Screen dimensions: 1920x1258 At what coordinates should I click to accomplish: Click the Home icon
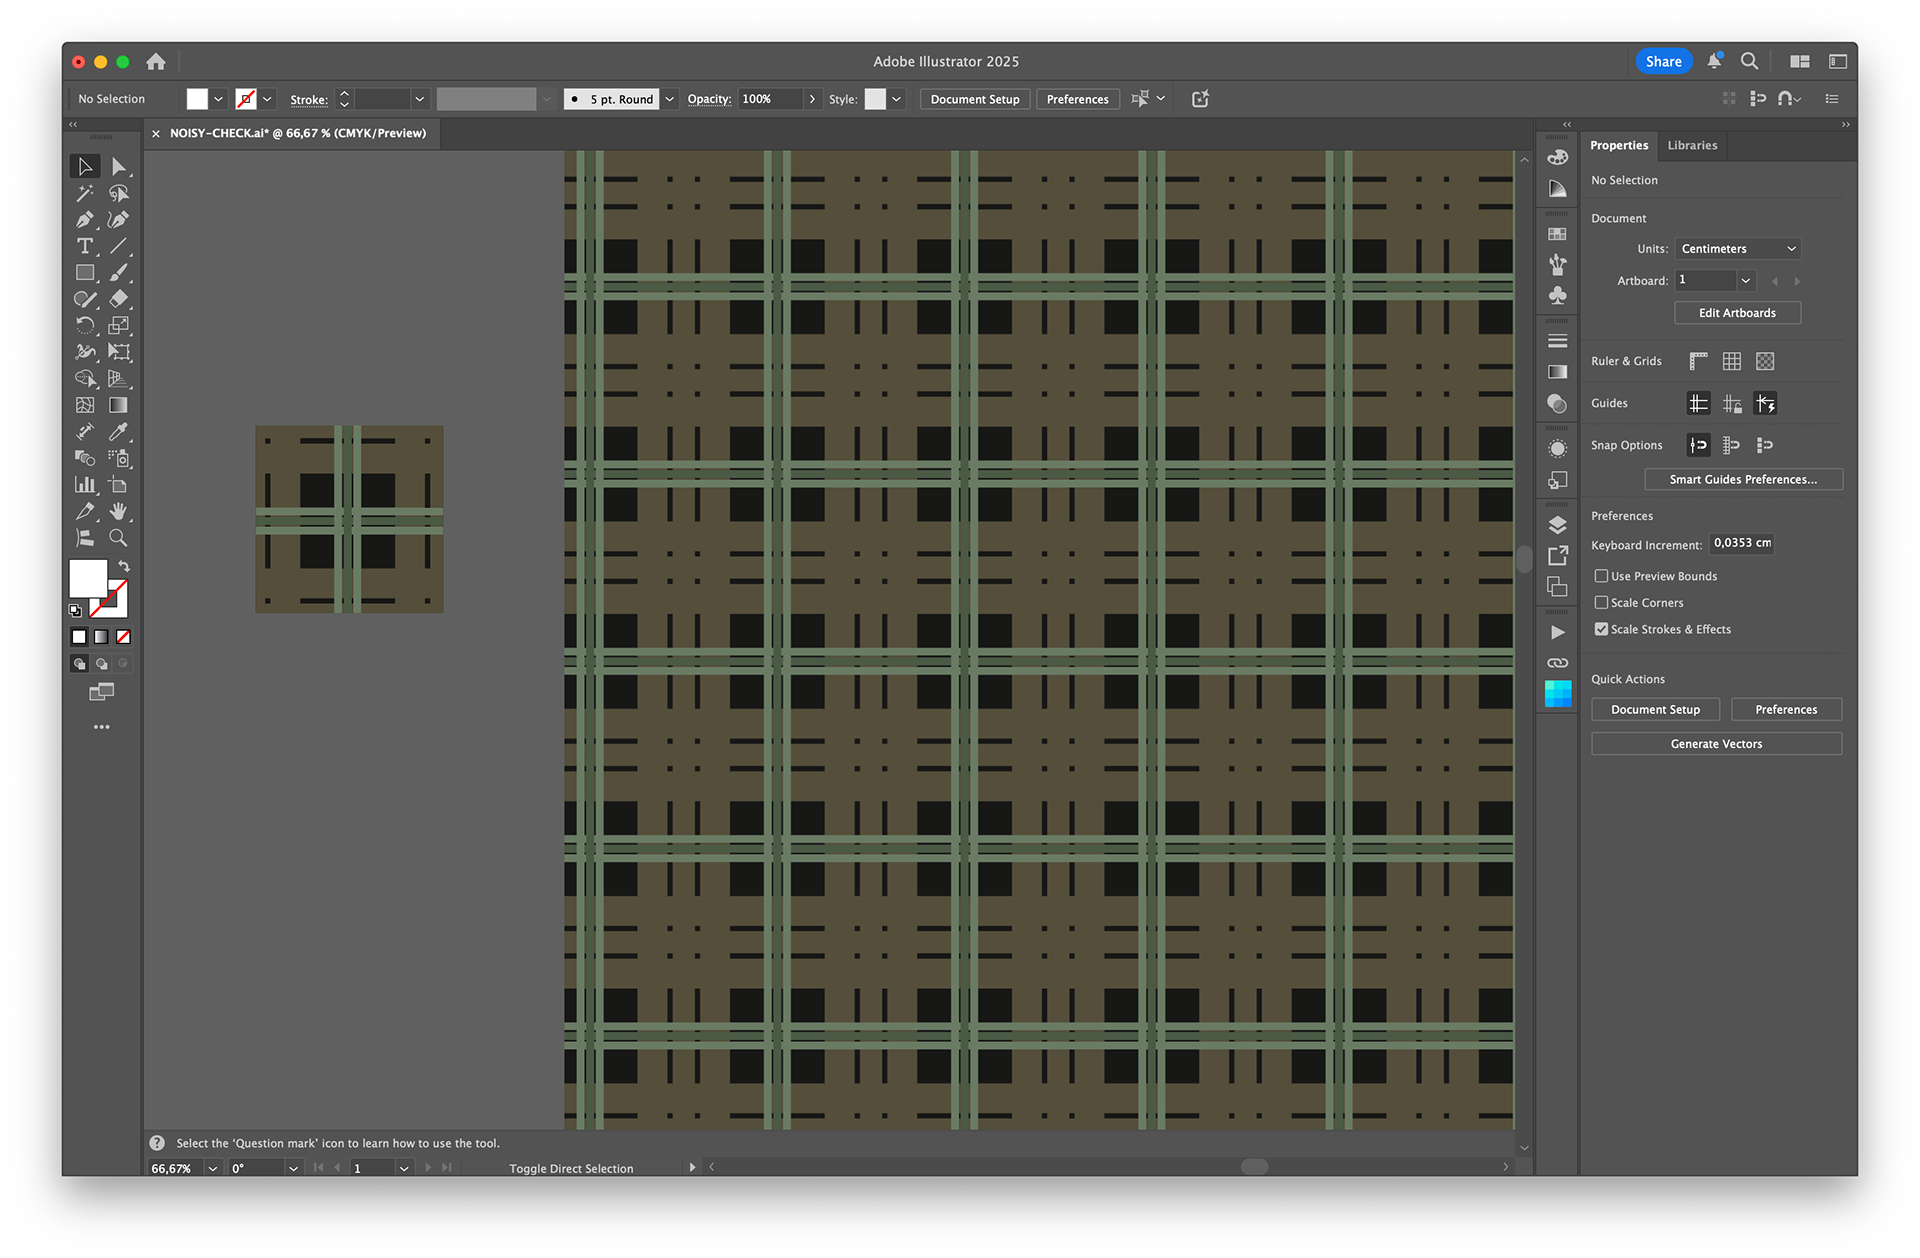click(155, 61)
